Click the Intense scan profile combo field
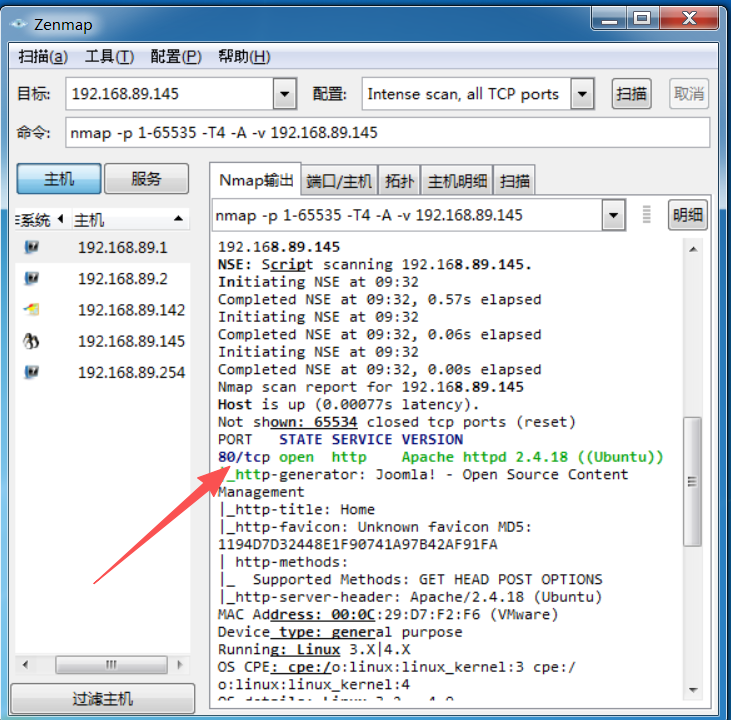This screenshot has width=731, height=720. pos(466,94)
